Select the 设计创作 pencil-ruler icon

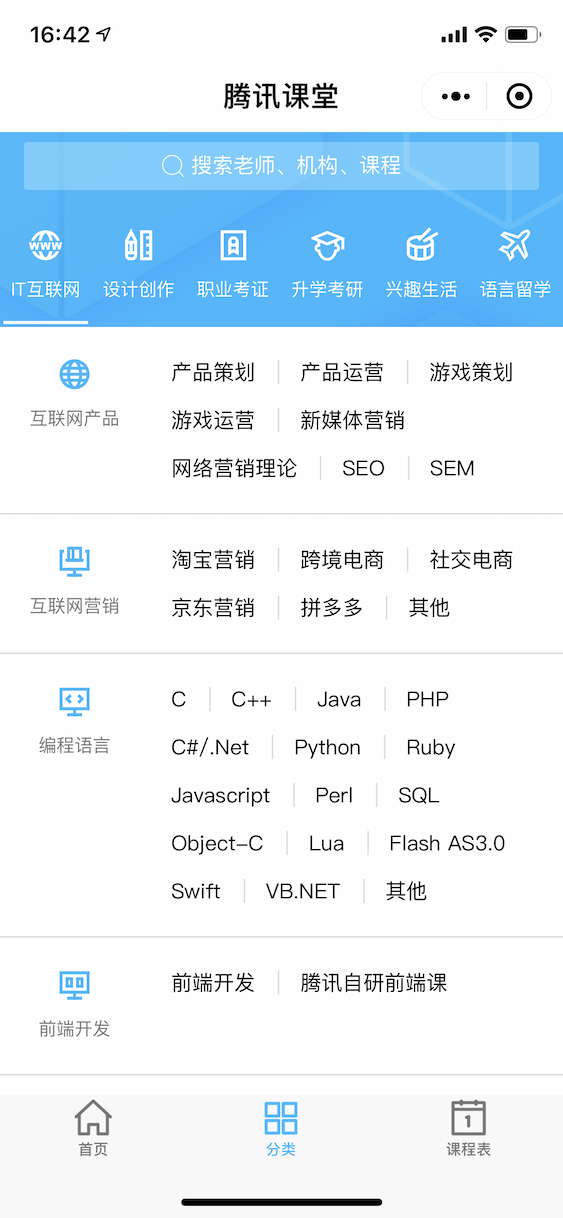[139, 244]
